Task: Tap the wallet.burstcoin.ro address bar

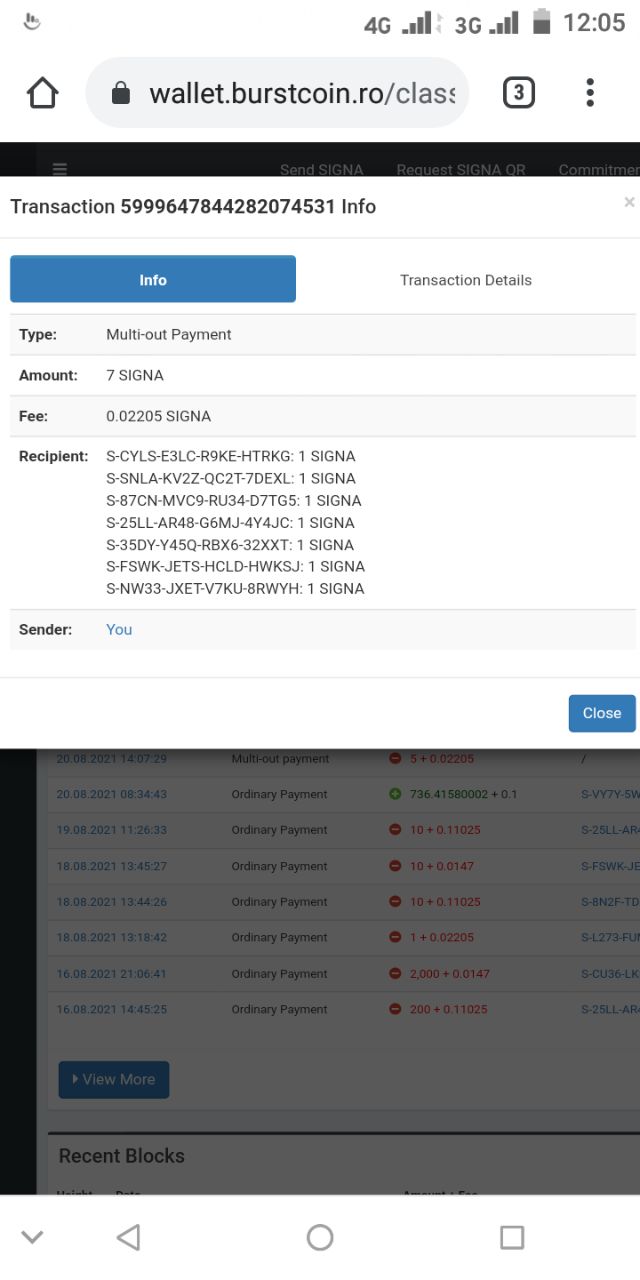Action: pyautogui.click(x=277, y=93)
